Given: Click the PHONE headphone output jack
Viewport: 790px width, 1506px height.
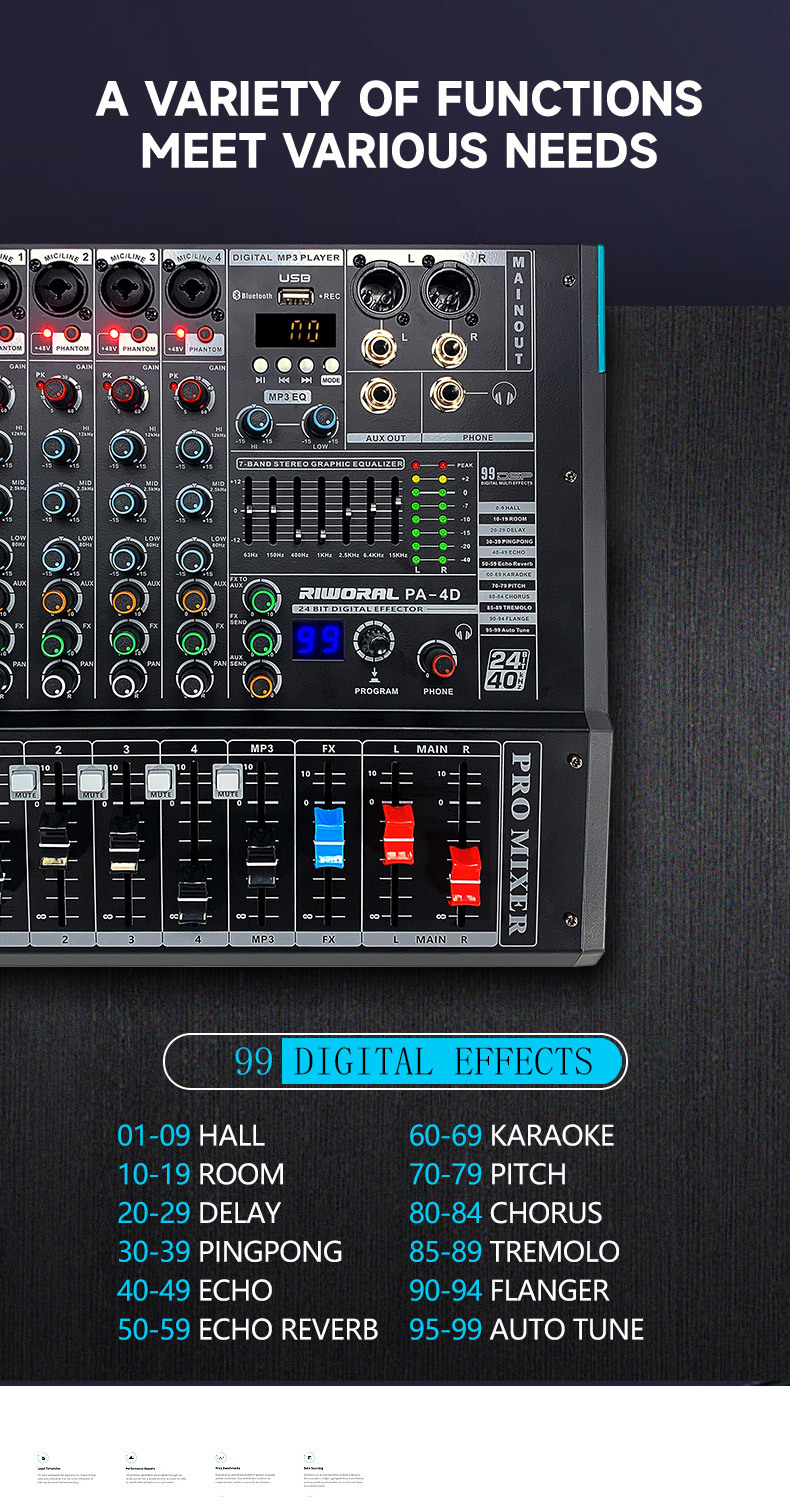Looking at the screenshot, I should pos(448,395).
